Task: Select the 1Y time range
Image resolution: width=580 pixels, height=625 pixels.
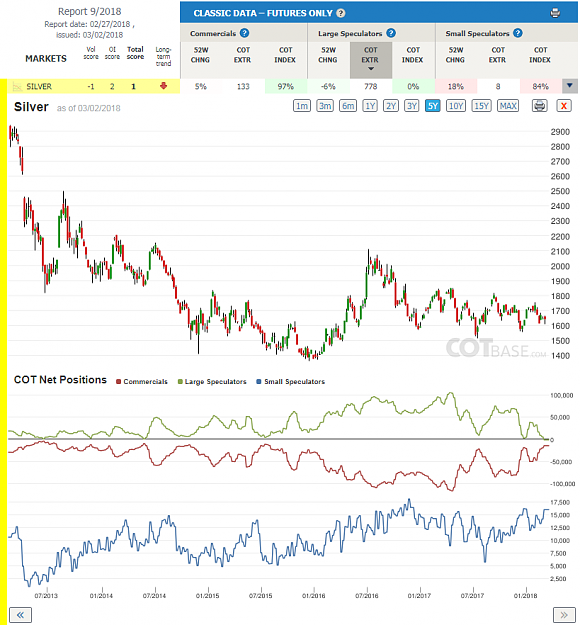Action: (x=370, y=106)
